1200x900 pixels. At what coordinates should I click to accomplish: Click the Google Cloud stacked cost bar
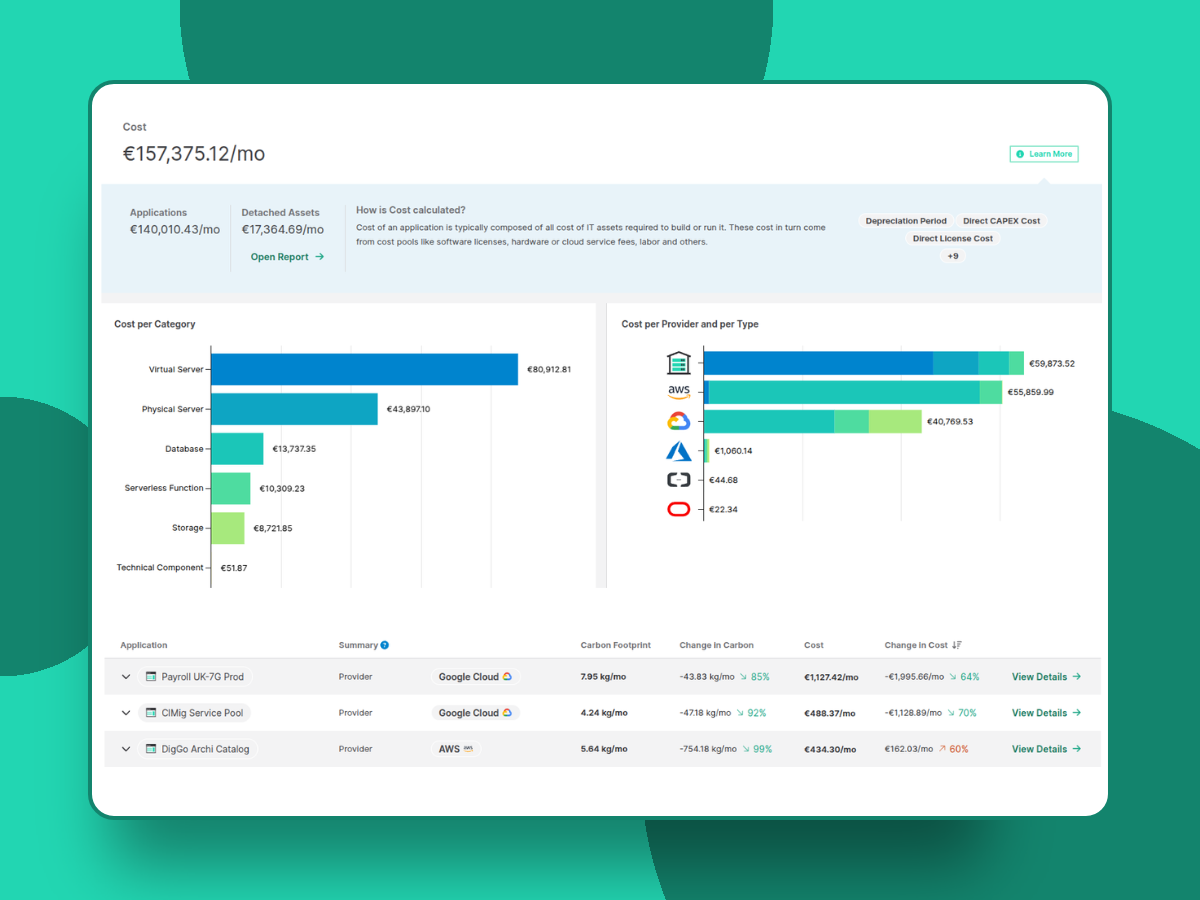click(x=813, y=421)
